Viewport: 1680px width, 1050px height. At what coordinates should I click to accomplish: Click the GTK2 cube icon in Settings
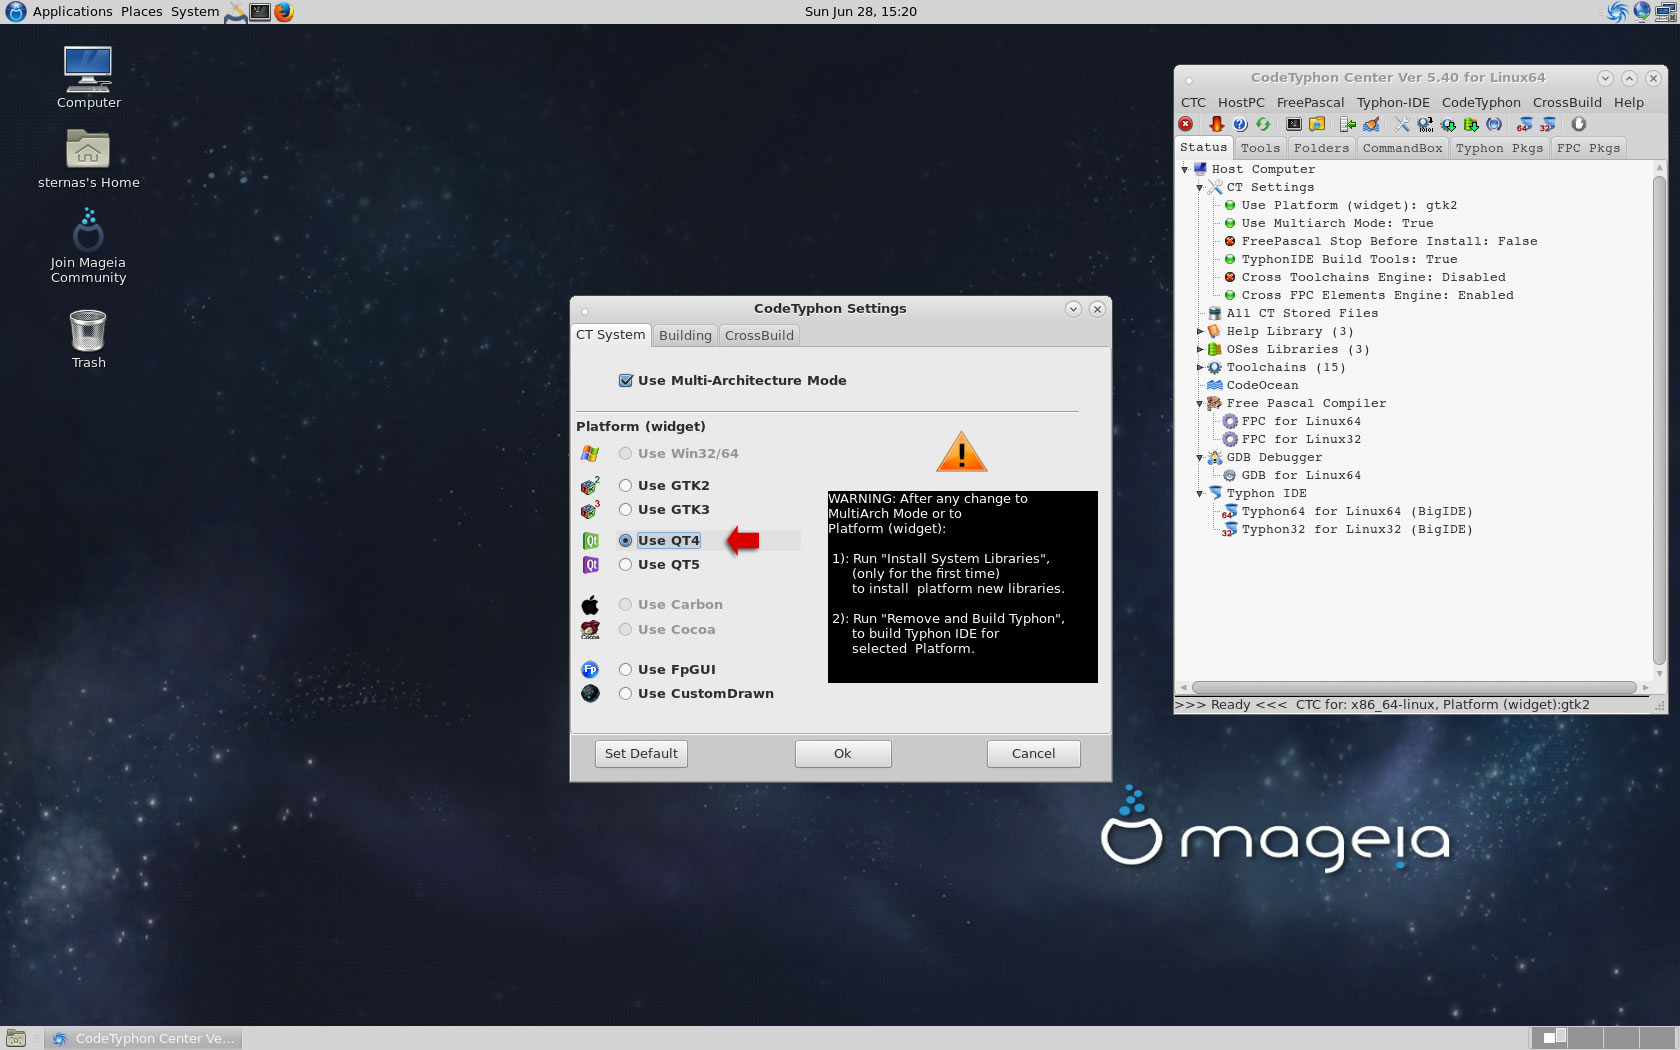[x=590, y=485]
